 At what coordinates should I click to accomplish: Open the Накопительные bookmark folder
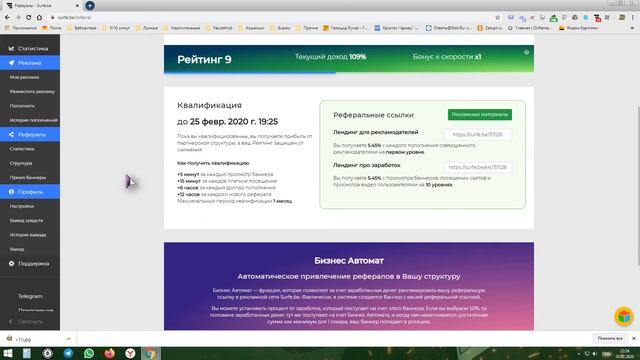pos(182,28)
